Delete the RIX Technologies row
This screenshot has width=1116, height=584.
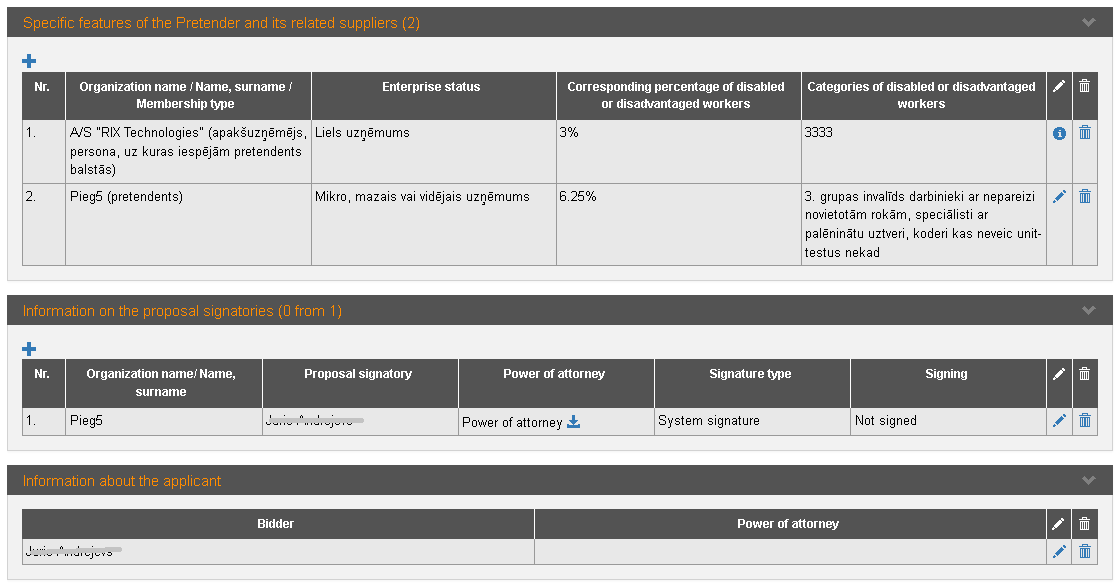(1084, 133)
